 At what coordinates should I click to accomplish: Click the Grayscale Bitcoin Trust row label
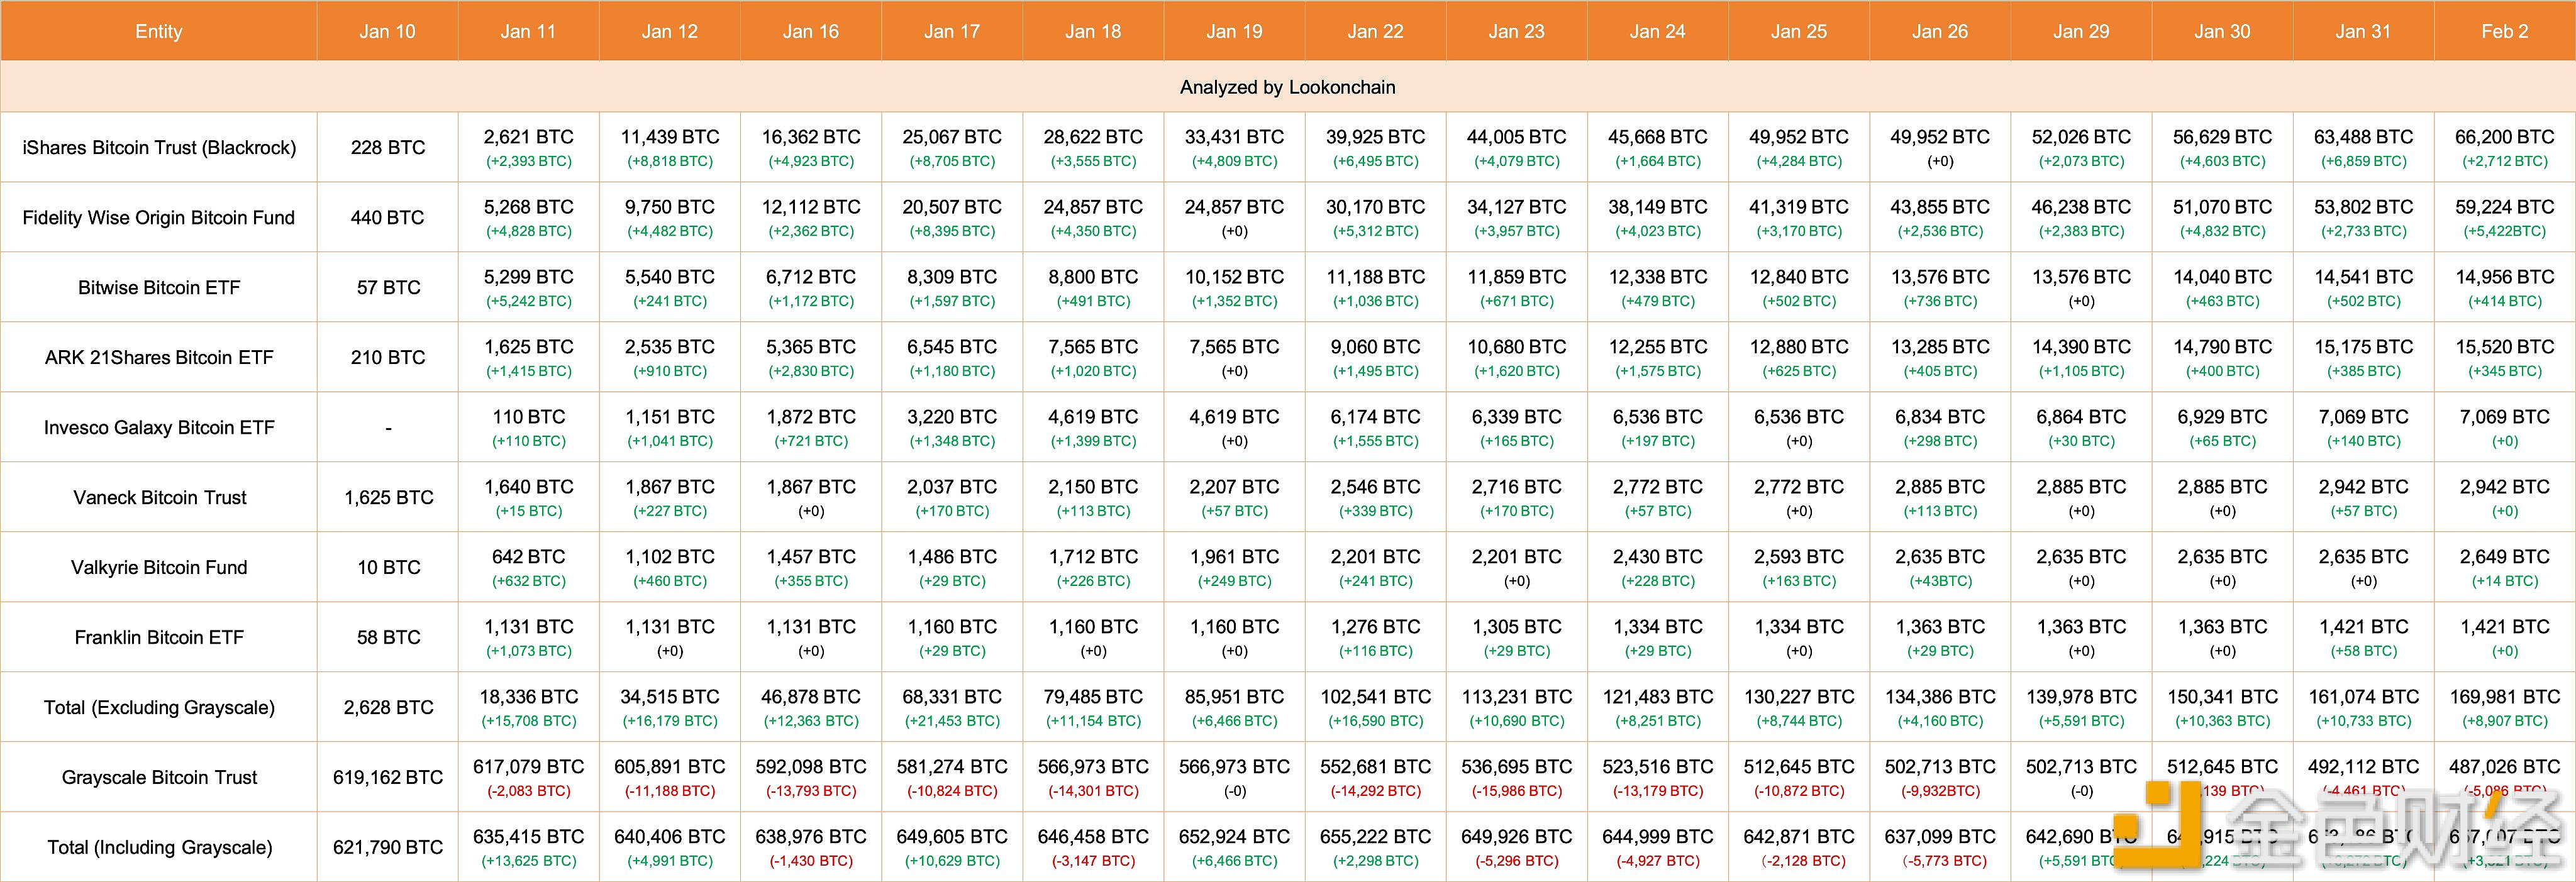[159, 777]
